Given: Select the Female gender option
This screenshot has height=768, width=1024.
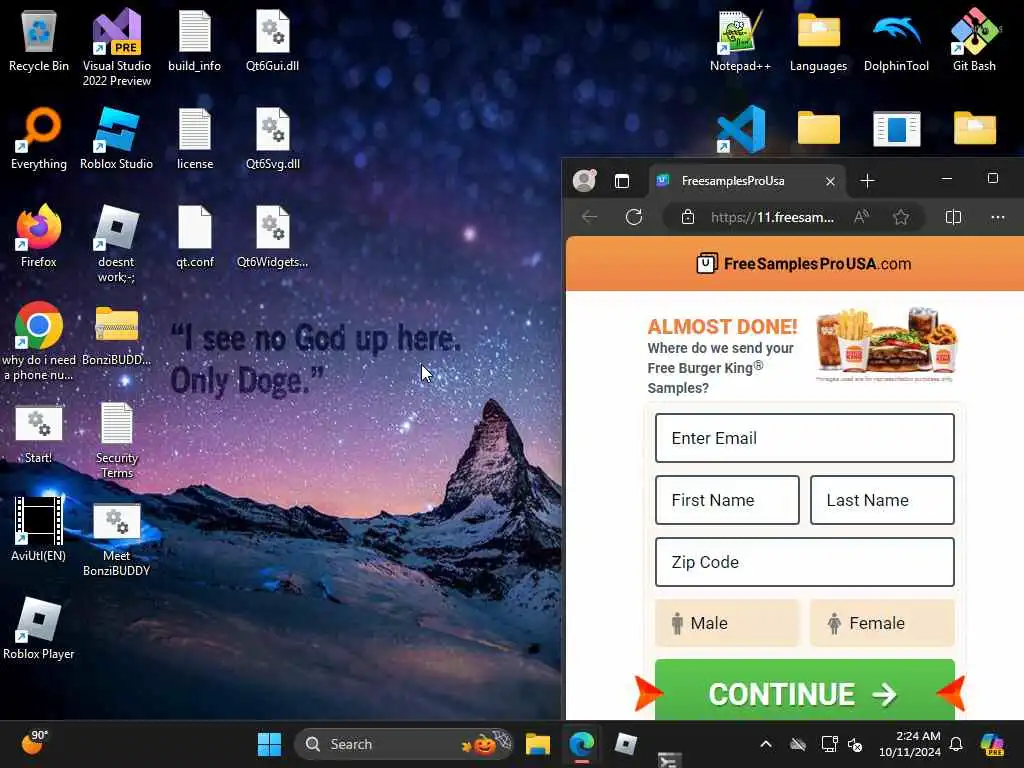Looking at the screenshot, I should (882, 623).
